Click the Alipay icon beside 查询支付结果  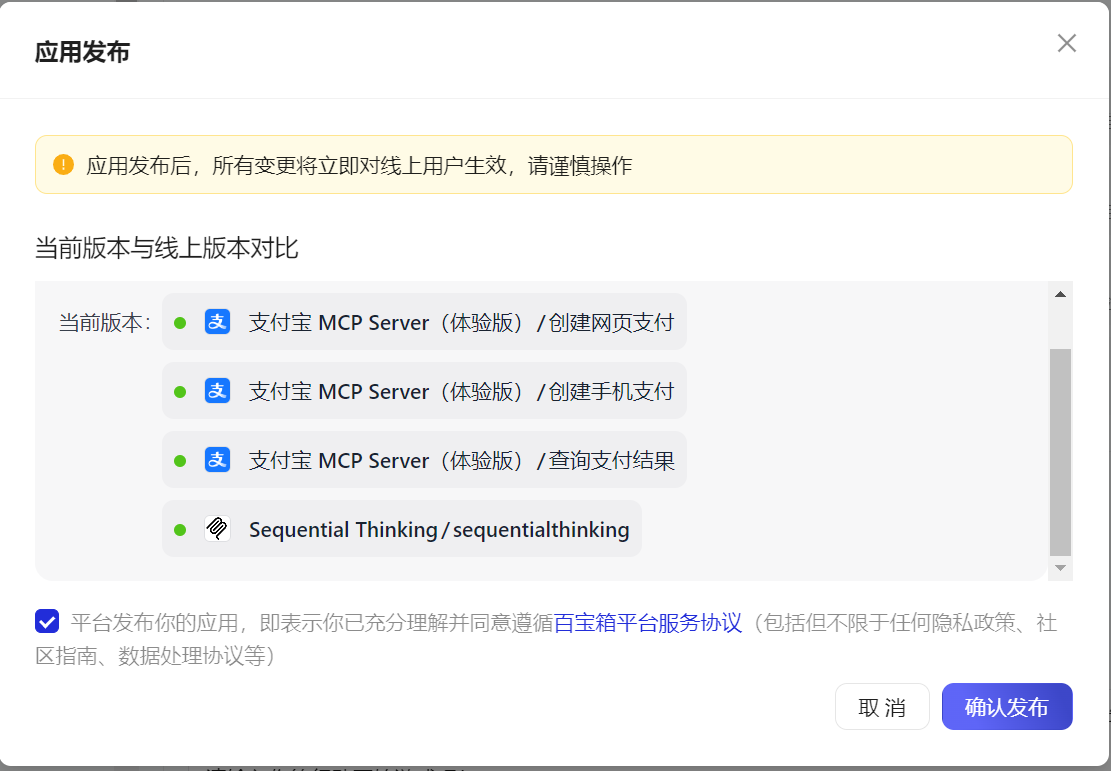coord(218,460)
